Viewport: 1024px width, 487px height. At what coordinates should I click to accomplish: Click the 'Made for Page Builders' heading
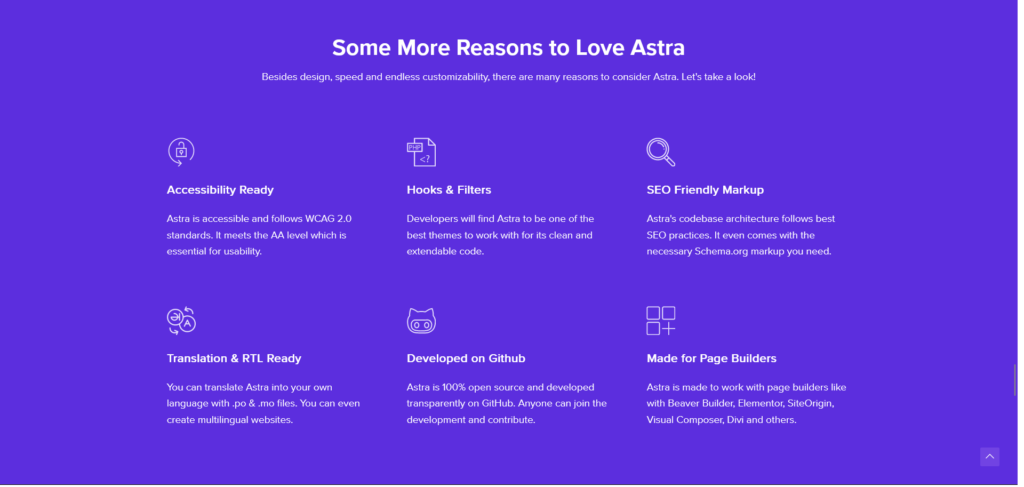(711, 358)
